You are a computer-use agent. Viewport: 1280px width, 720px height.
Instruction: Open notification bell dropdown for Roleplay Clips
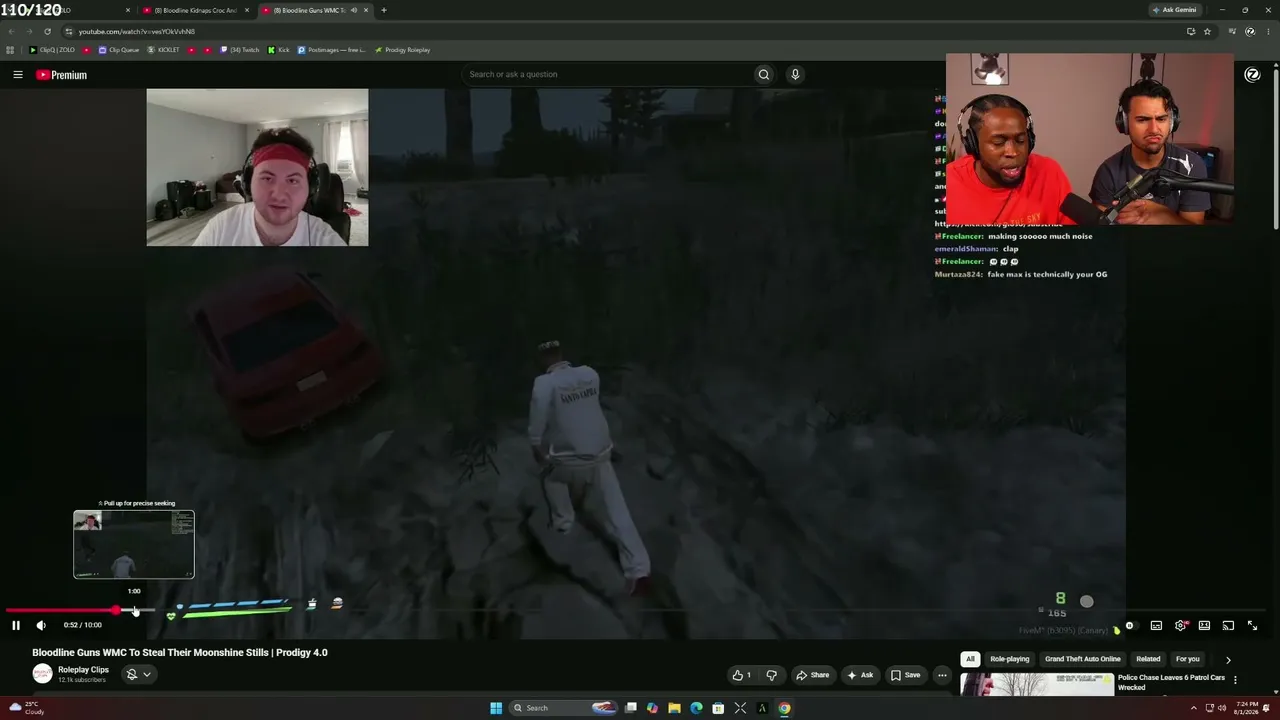point(138,675)
